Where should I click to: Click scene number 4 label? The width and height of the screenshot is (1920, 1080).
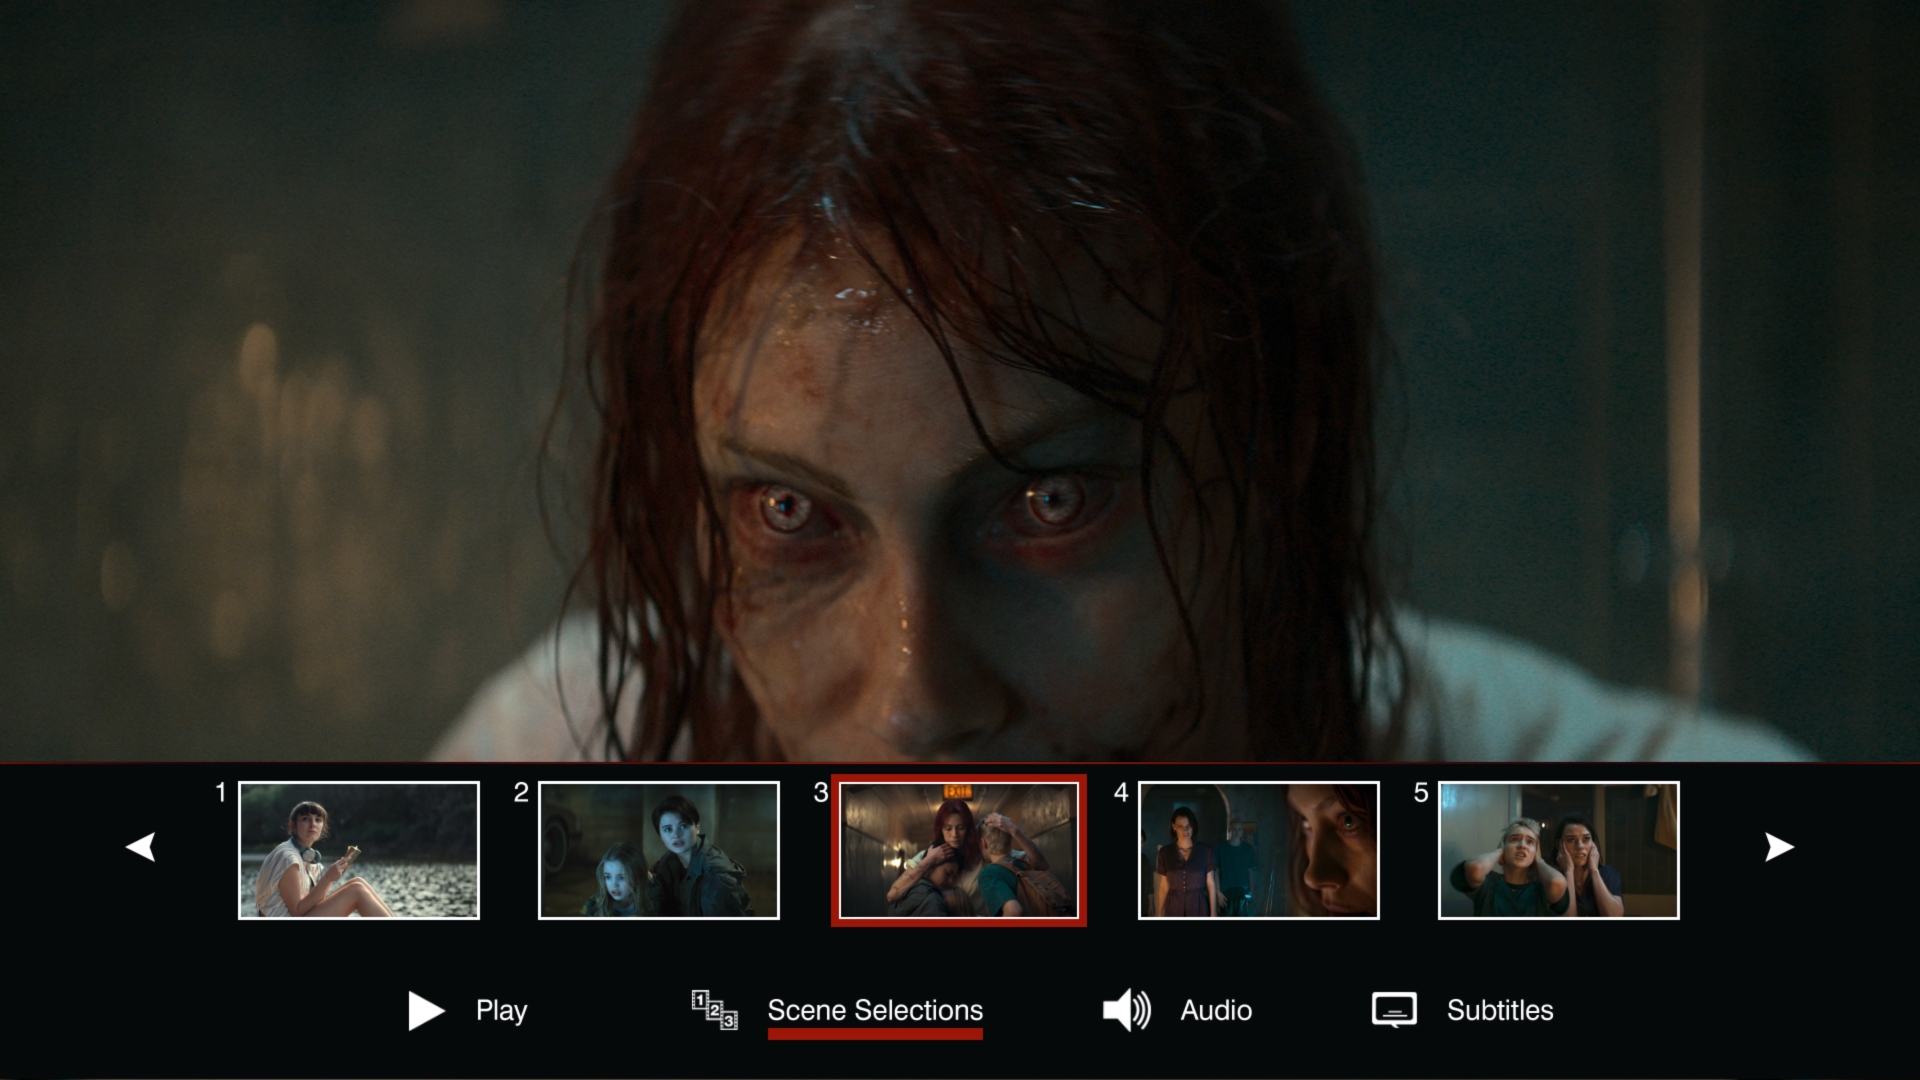coord(1121,793)
